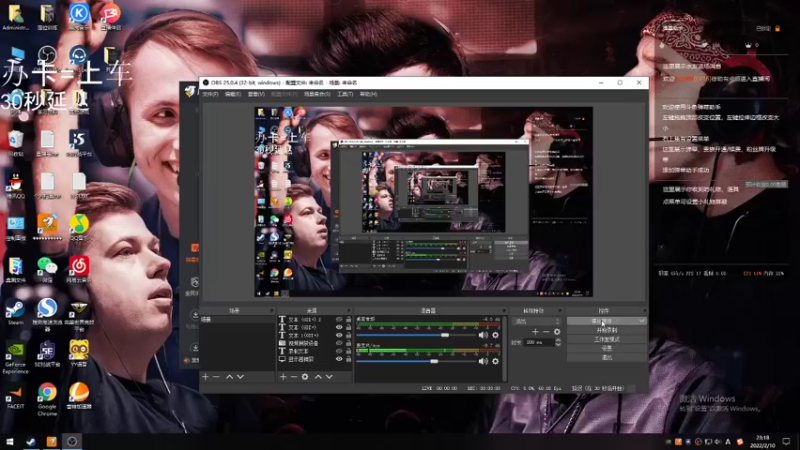Open the FACEIT desktop shortcut
800x450 pixels.
[x=15, y=396]
